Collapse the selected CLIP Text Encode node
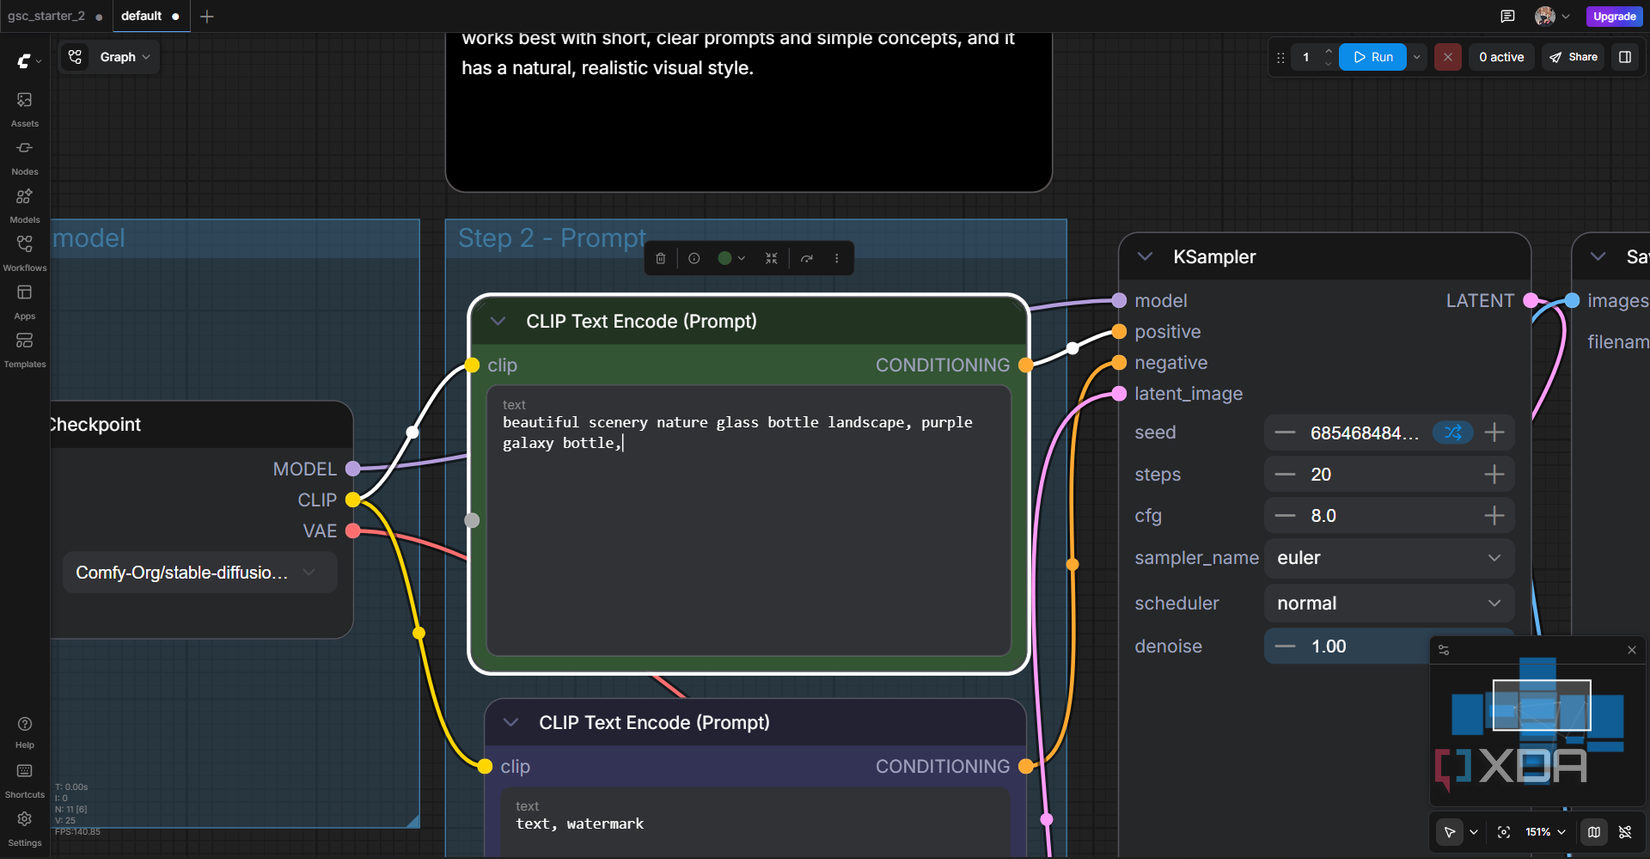1650x859 pixels. pos(498,321)
